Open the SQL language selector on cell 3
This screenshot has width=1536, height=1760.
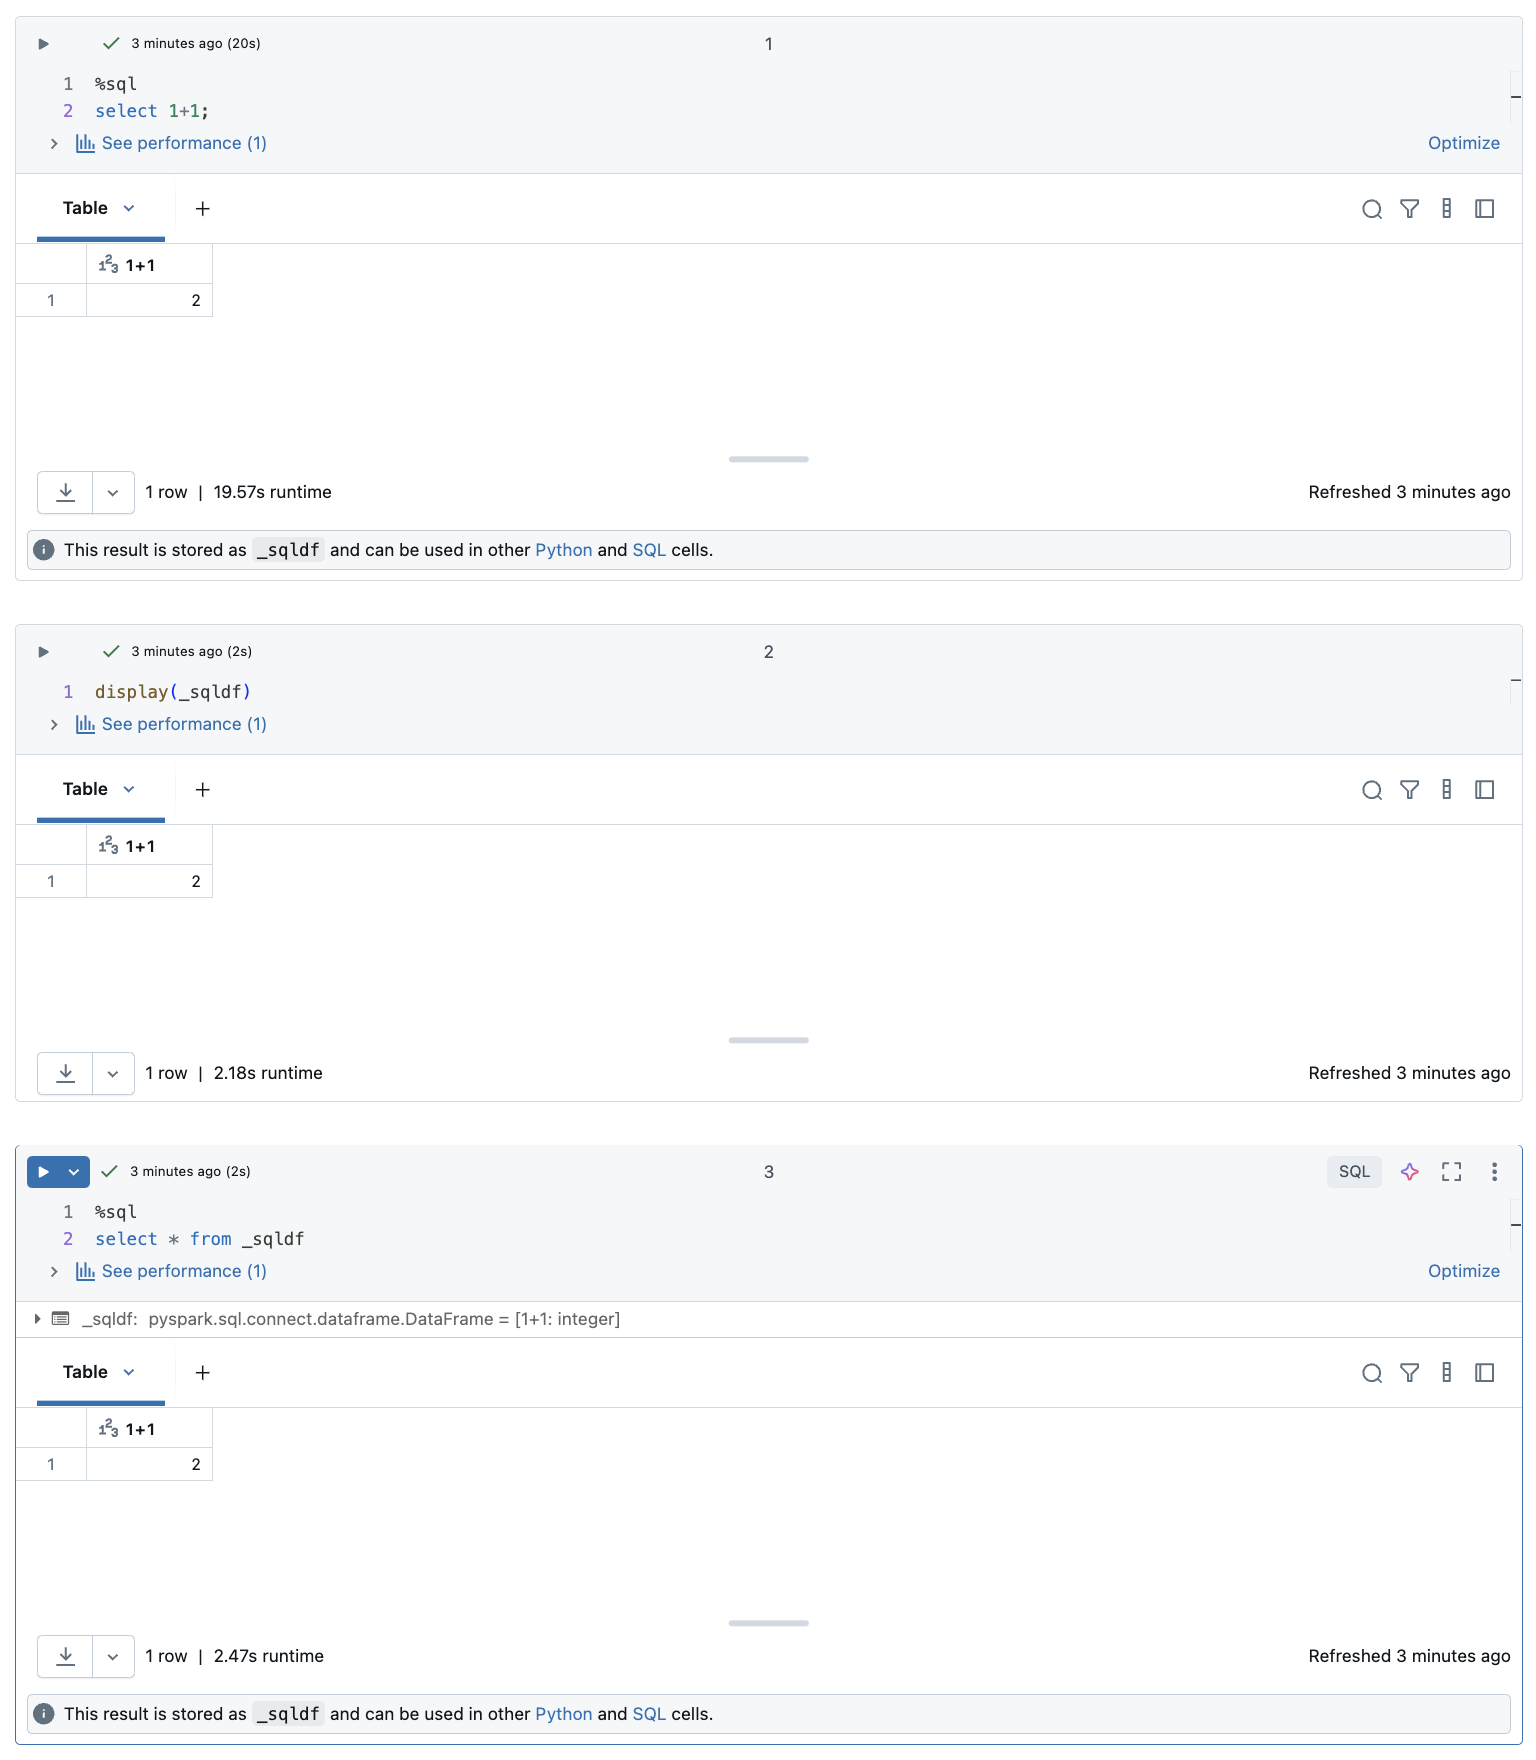tap(1353, 1171)
